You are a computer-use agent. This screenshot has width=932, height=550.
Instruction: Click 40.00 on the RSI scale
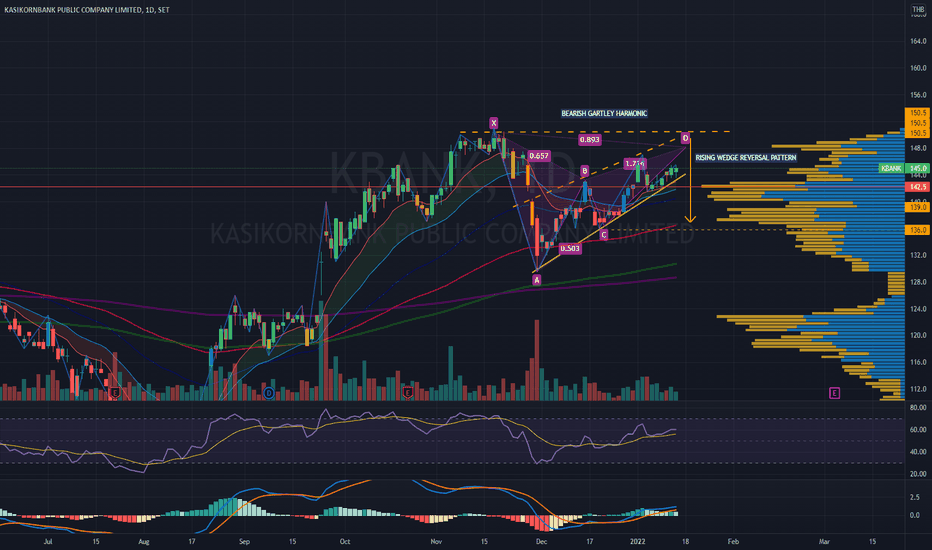tap(918, 452)
